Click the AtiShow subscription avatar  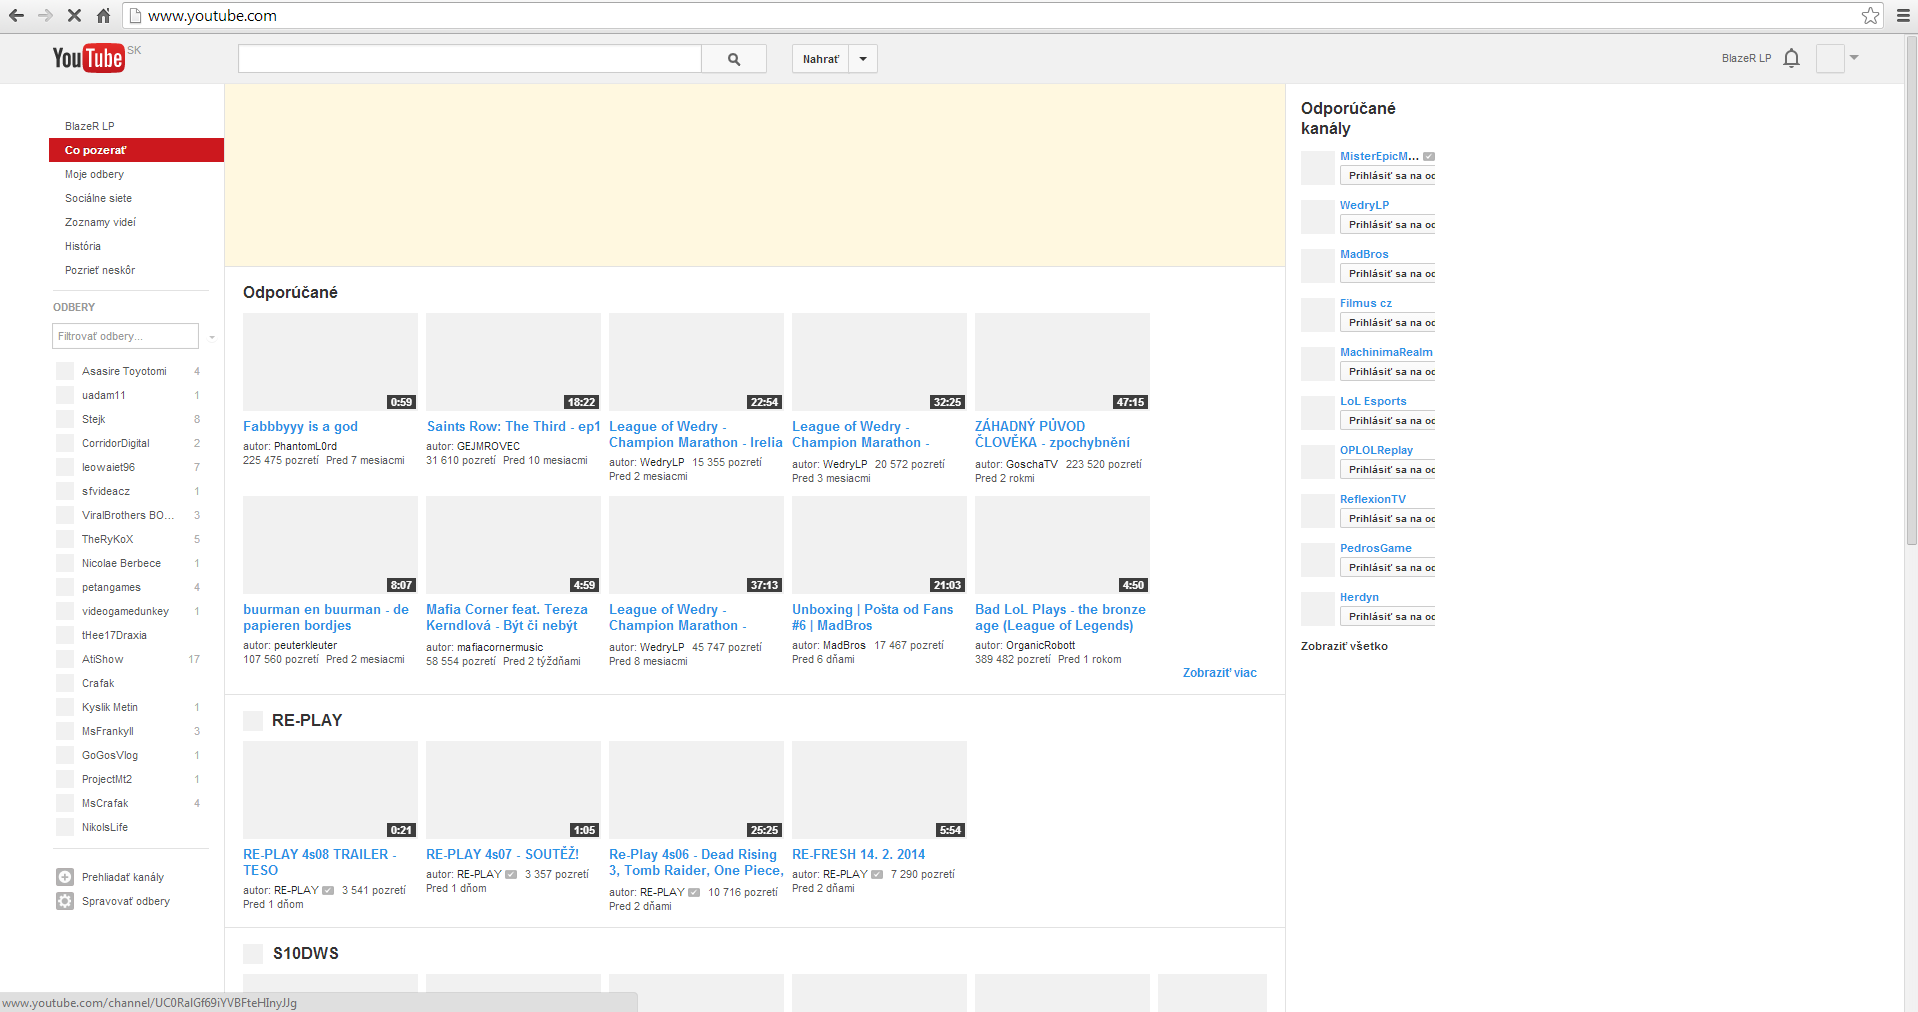[x=65, y=659]
